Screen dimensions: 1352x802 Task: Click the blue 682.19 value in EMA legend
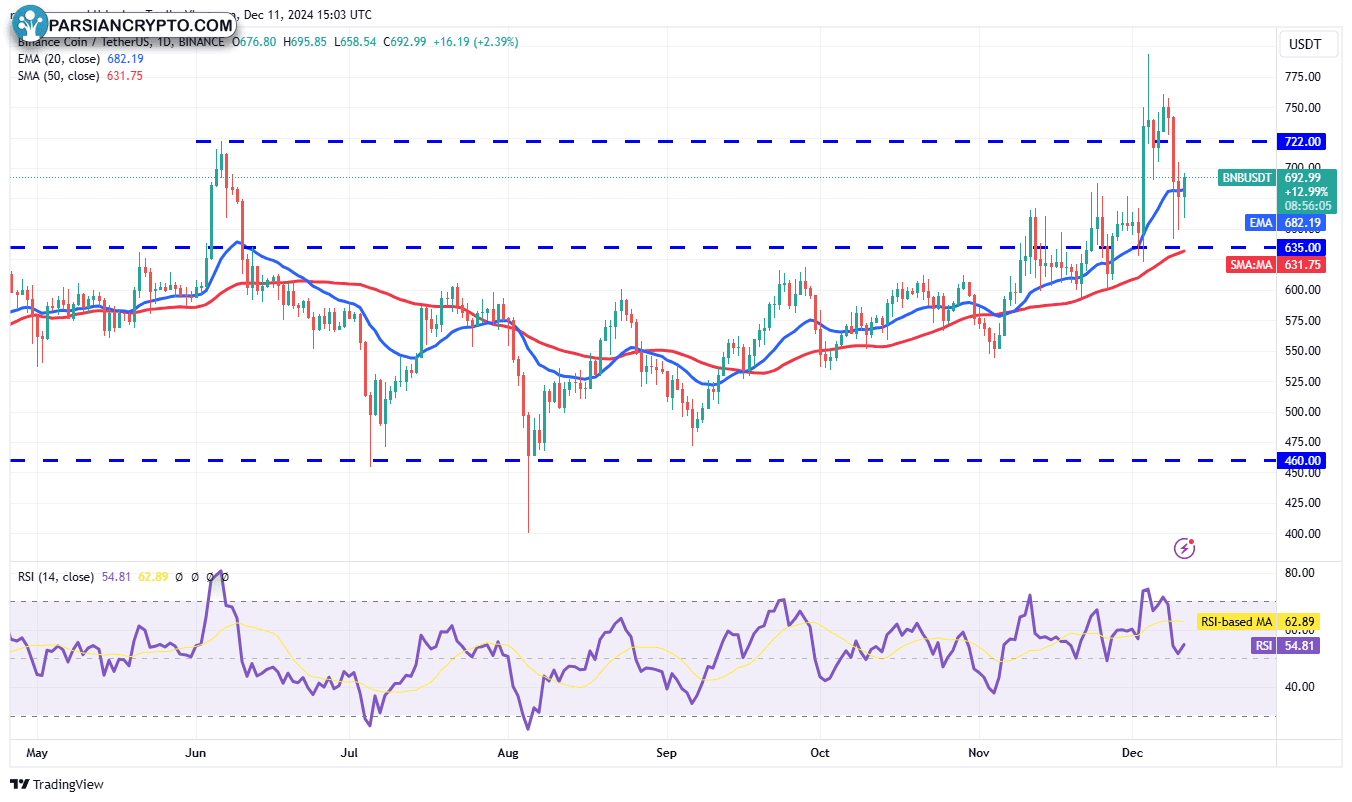point(126,59)
